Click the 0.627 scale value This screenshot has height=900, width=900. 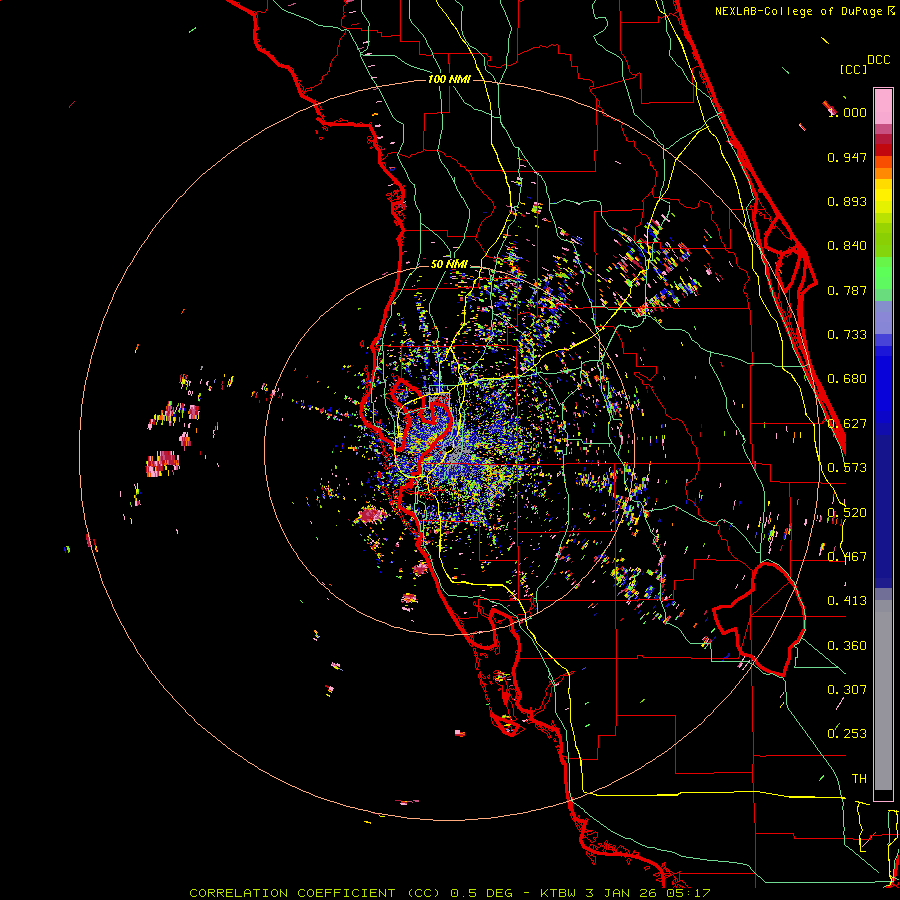click(847, 424)
